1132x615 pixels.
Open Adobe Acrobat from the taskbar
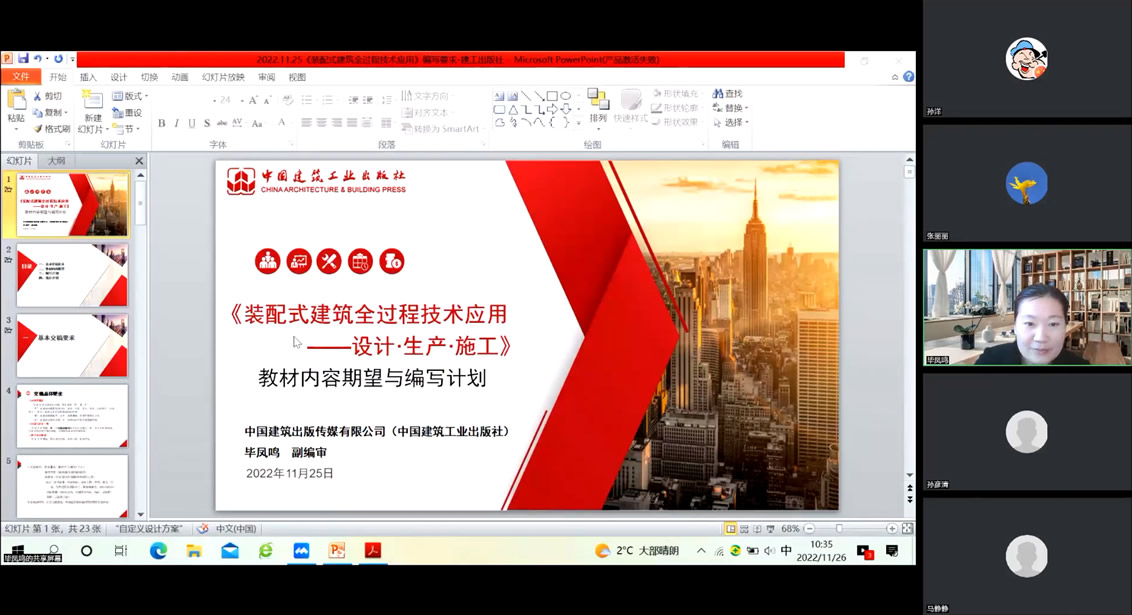pyautogui.click(x=373, y=551)
